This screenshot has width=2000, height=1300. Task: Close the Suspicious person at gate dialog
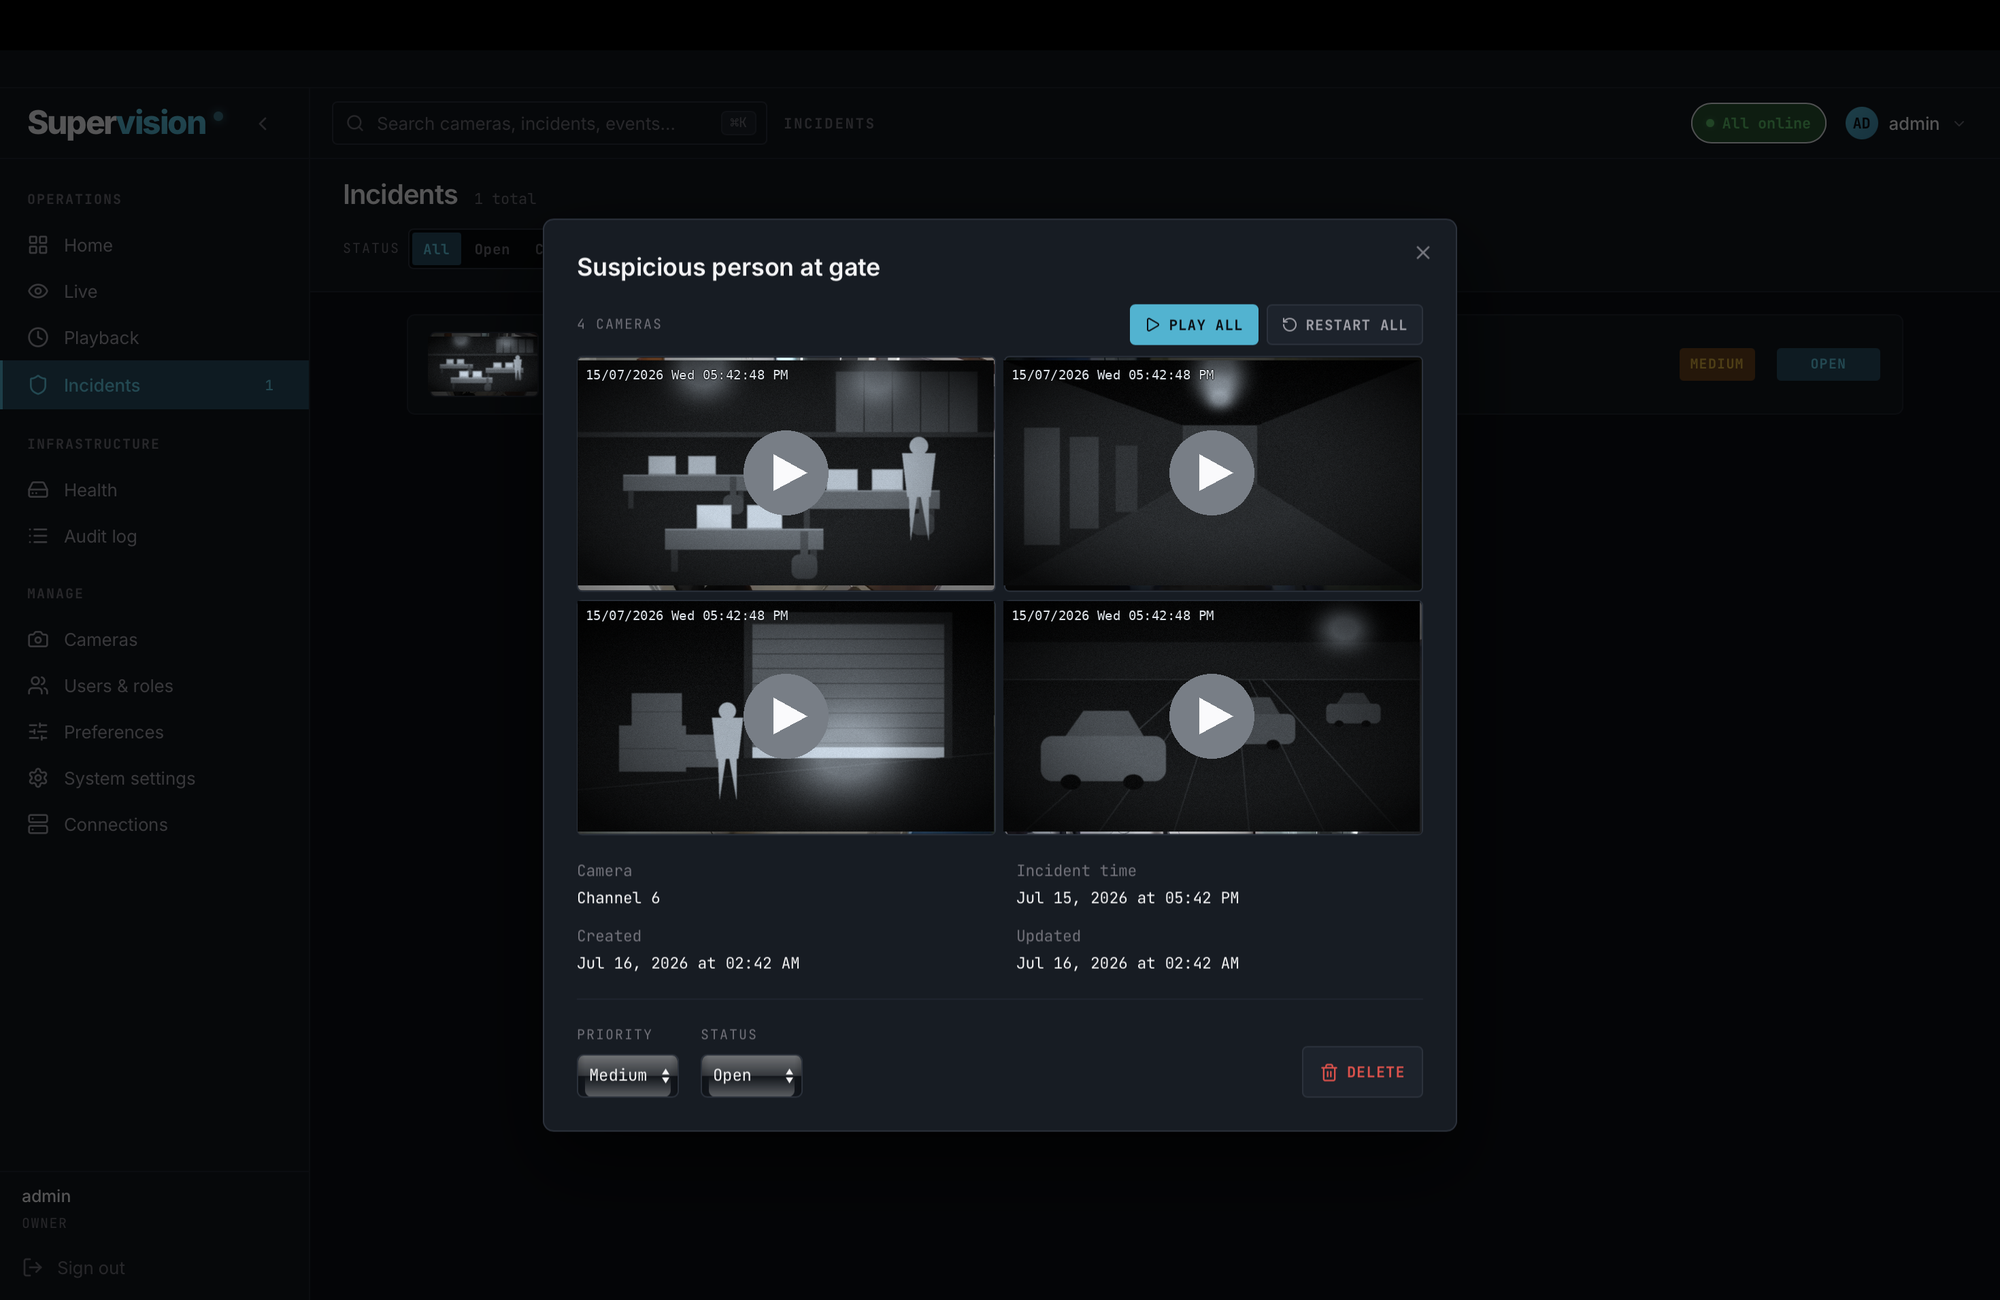pyautogui.click(x=1423, y=253)
